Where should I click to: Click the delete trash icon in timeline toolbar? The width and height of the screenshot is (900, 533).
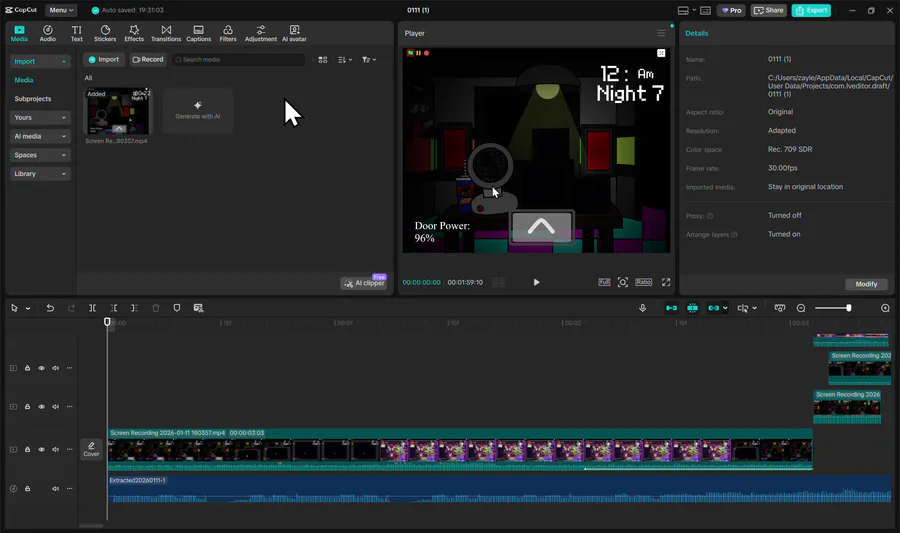point(156,308)
